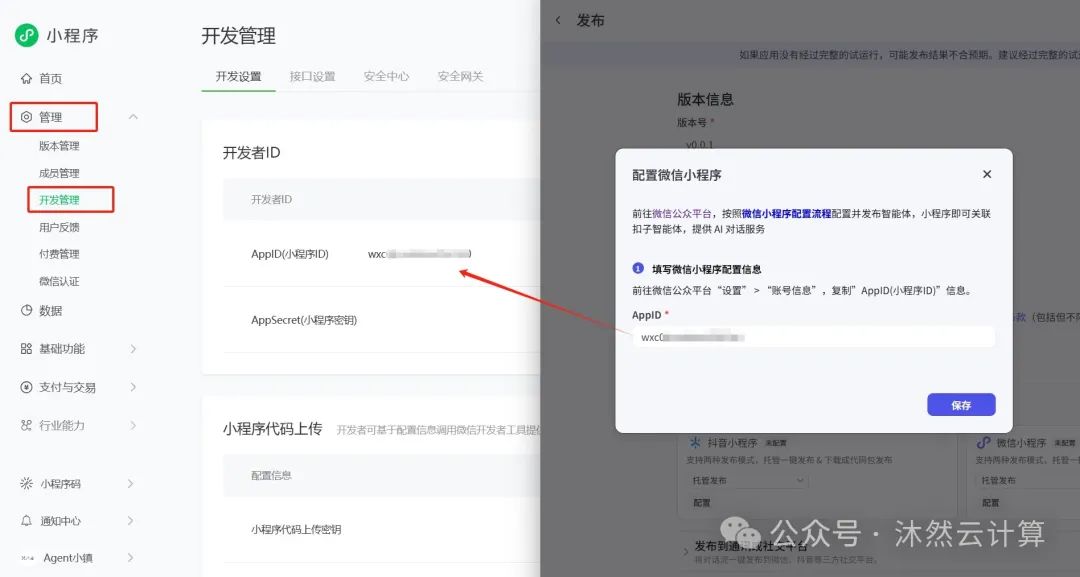Click the 开发者ID section heading
The width and height of the screenshot is (1080, 577).
coord(251,153)
